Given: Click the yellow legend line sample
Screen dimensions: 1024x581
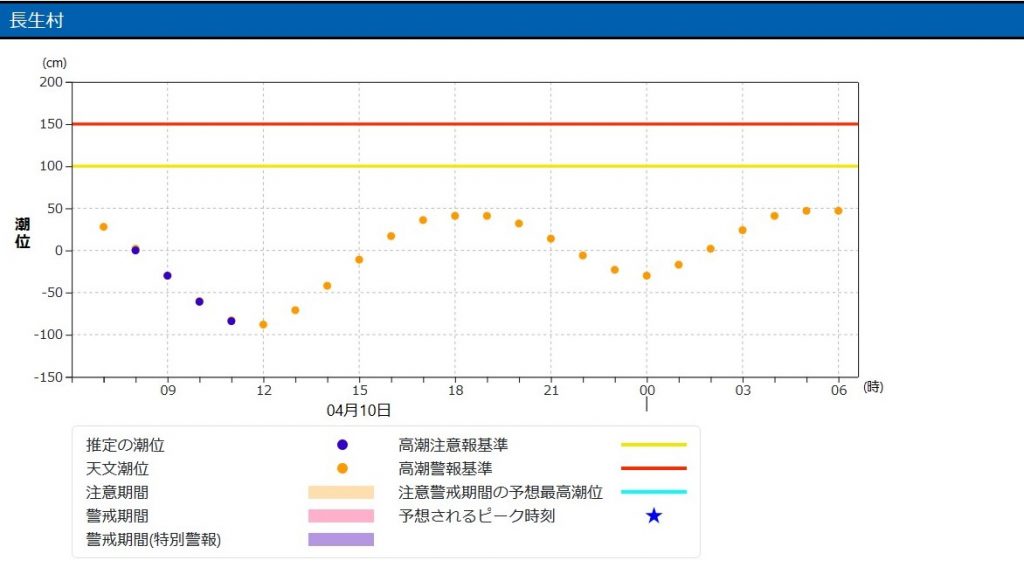Looking at the screenshot, I should [654, 445].
